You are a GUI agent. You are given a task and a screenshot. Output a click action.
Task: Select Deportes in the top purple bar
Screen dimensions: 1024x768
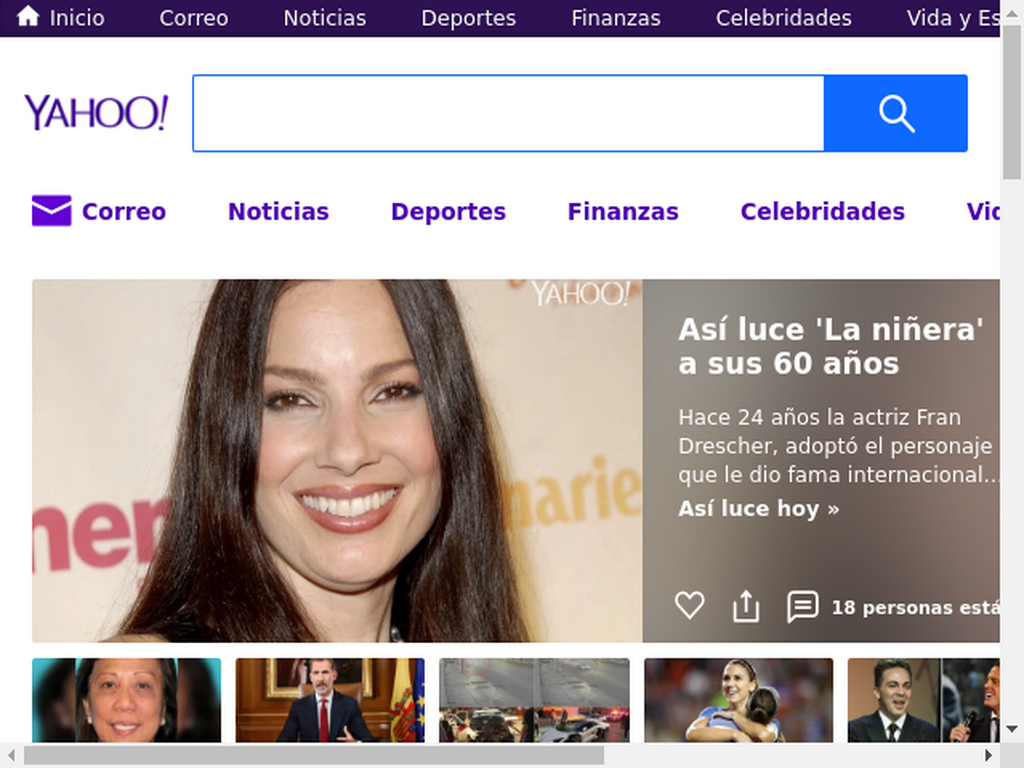pyautogui.click(x=468, y=18)
